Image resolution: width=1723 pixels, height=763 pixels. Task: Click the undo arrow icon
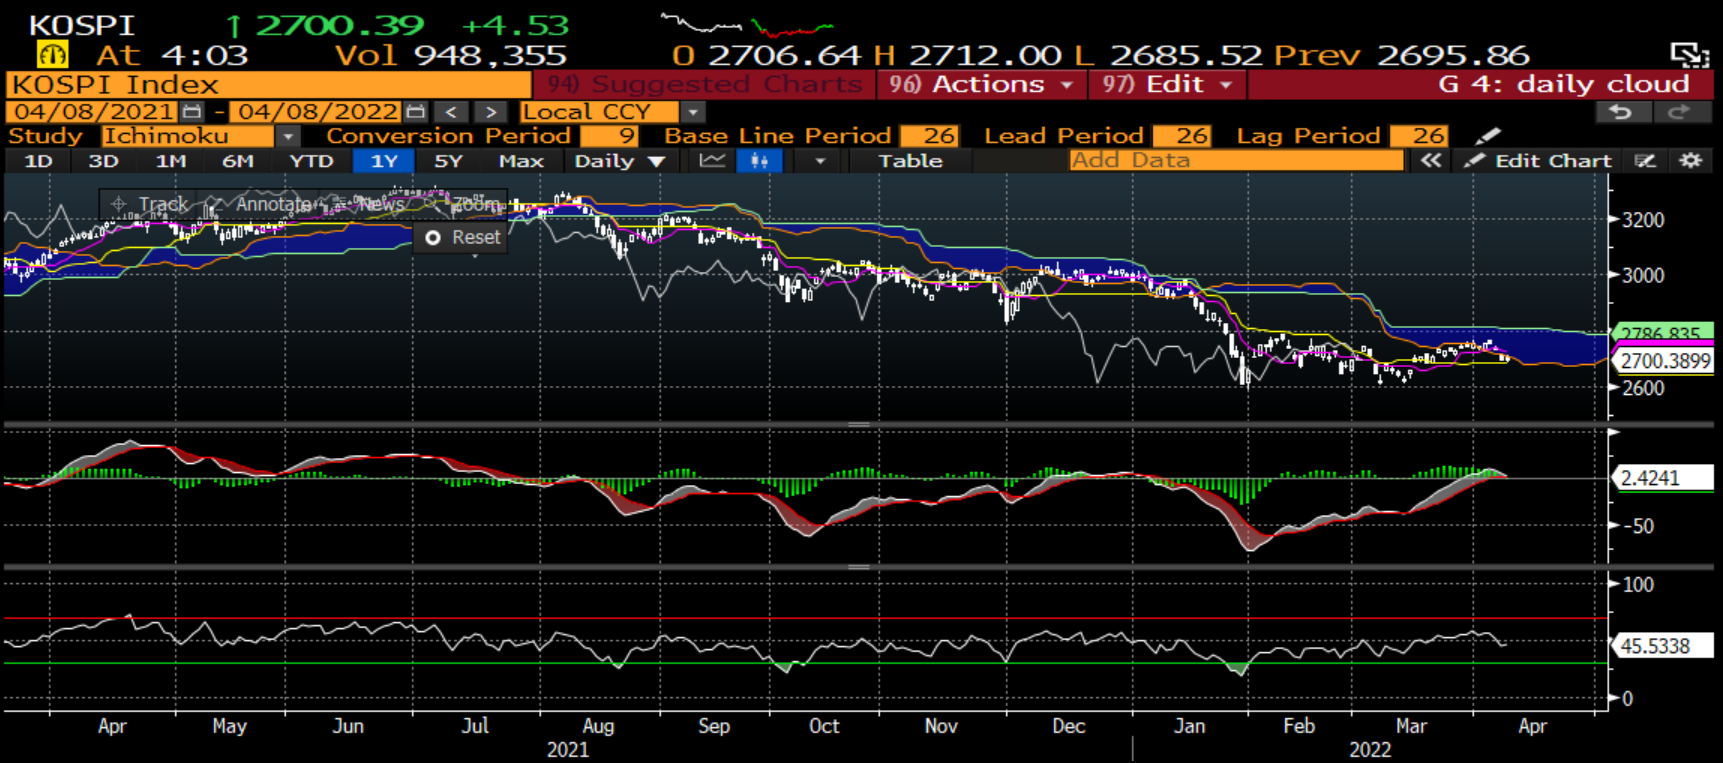pos(1621,112)
